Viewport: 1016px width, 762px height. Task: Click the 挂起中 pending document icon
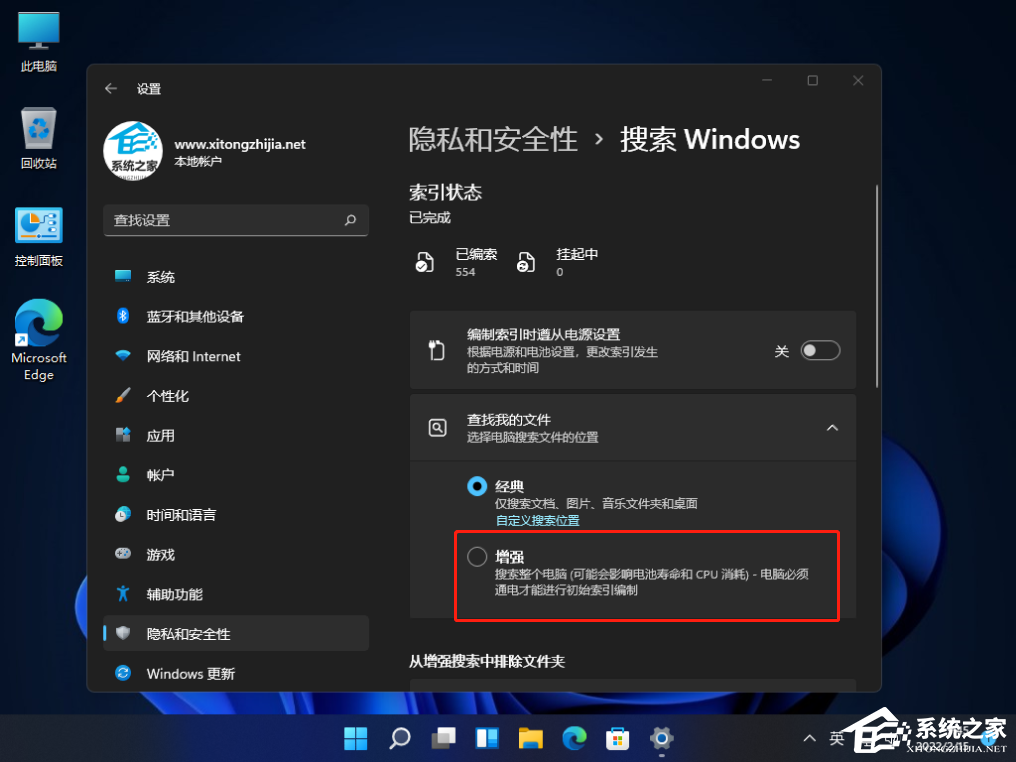click(525, 262)
